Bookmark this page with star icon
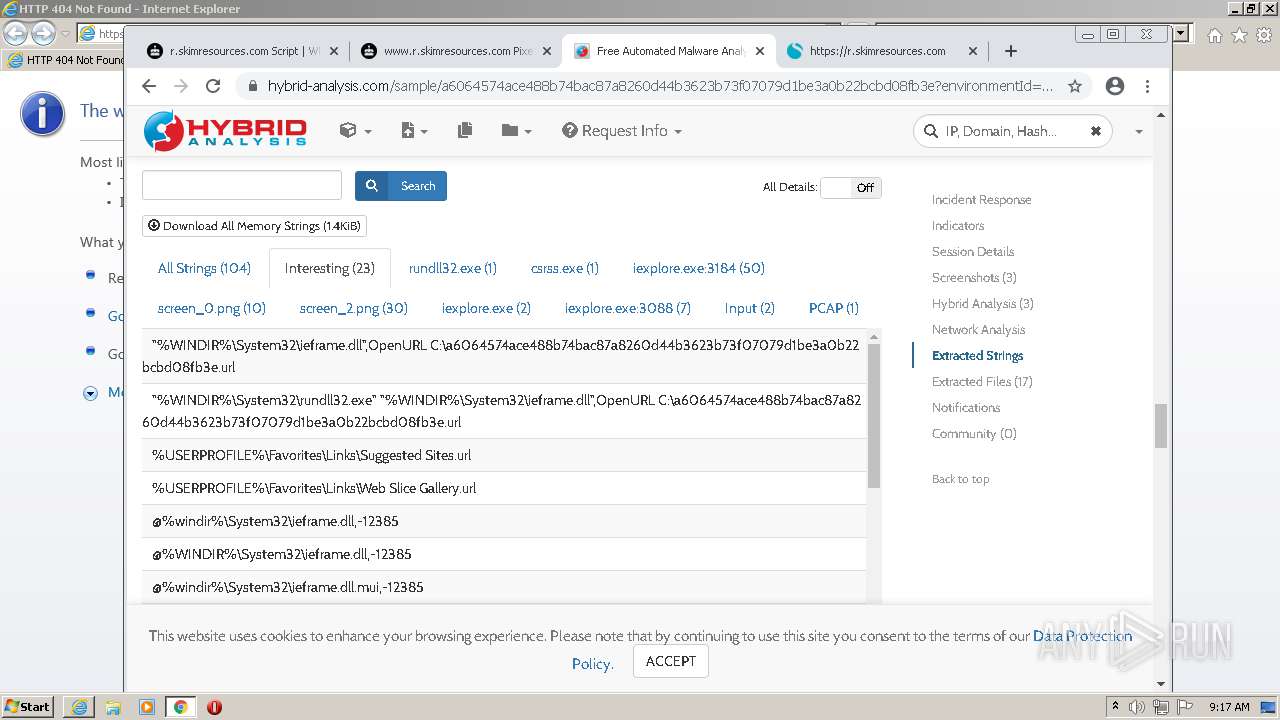 (1075, 86)
